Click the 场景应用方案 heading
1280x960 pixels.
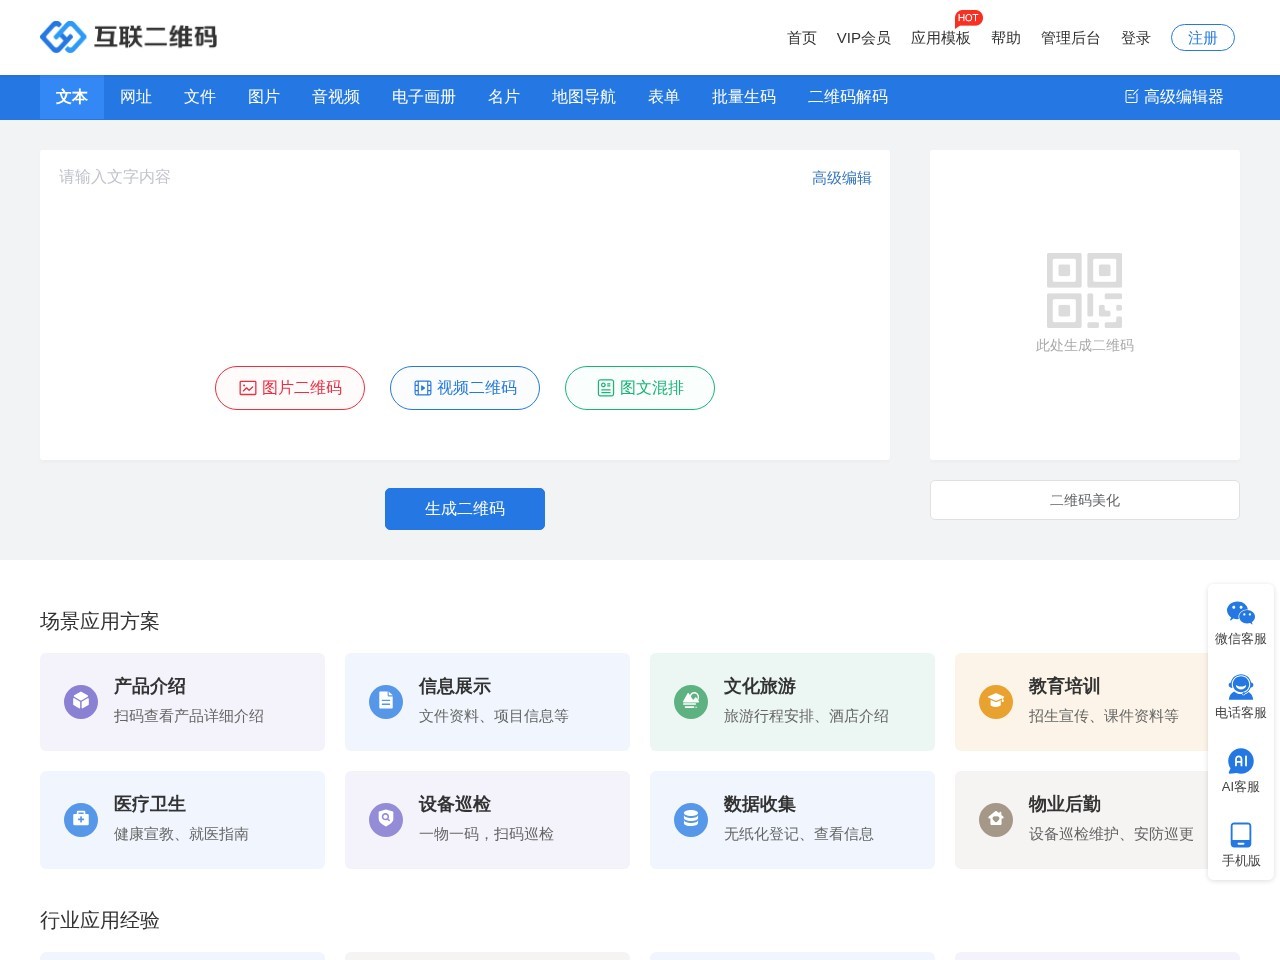point(100,621)
